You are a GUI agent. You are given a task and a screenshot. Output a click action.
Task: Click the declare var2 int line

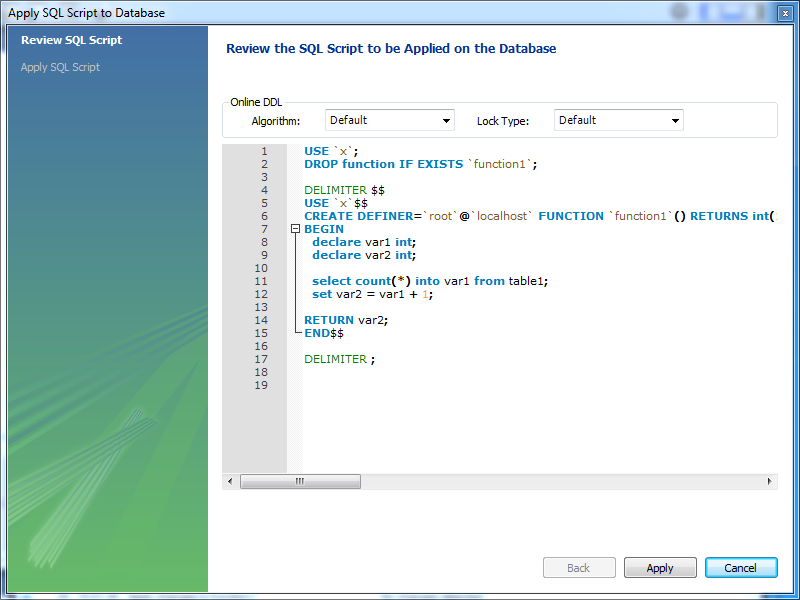[364, 255]
